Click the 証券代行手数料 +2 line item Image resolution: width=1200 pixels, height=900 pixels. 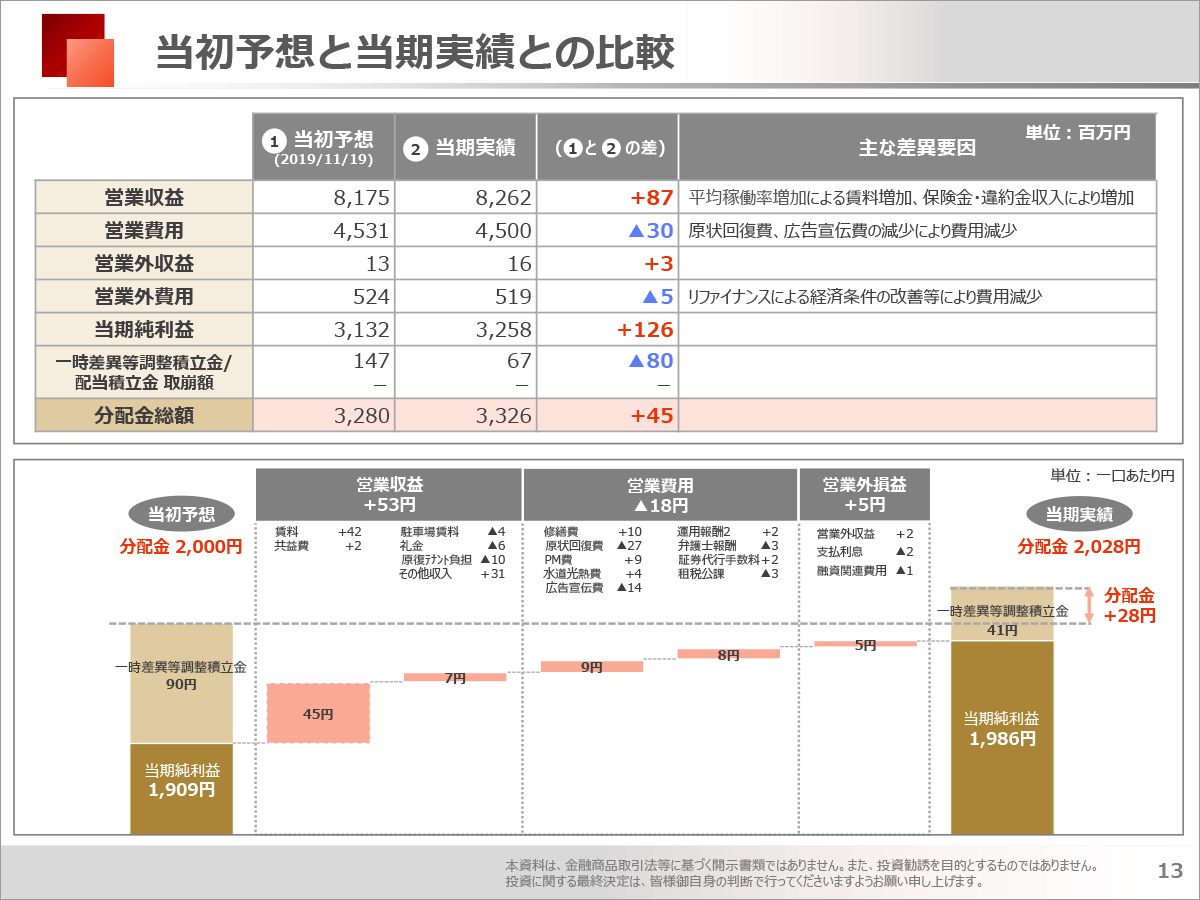click(x=728, y=560)
